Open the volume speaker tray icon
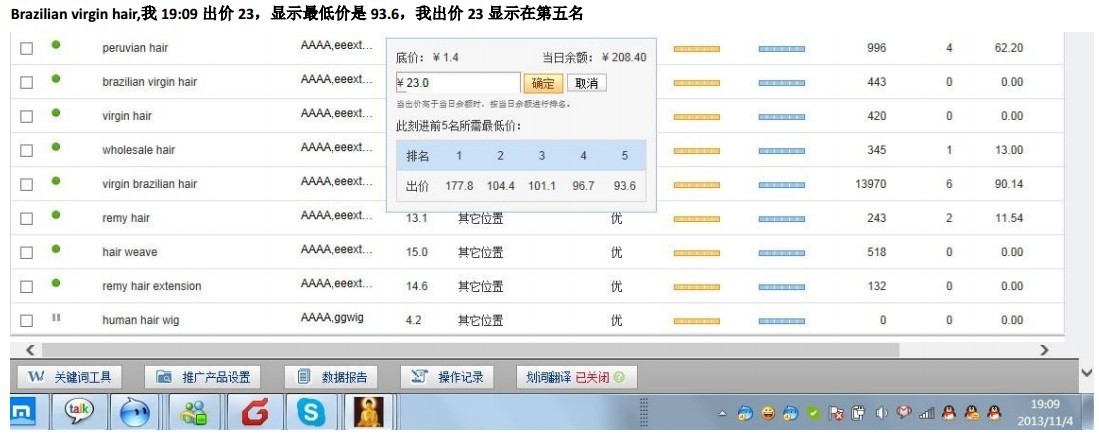The height and width of the screenshot is (437, 1099). coord(881,414)
